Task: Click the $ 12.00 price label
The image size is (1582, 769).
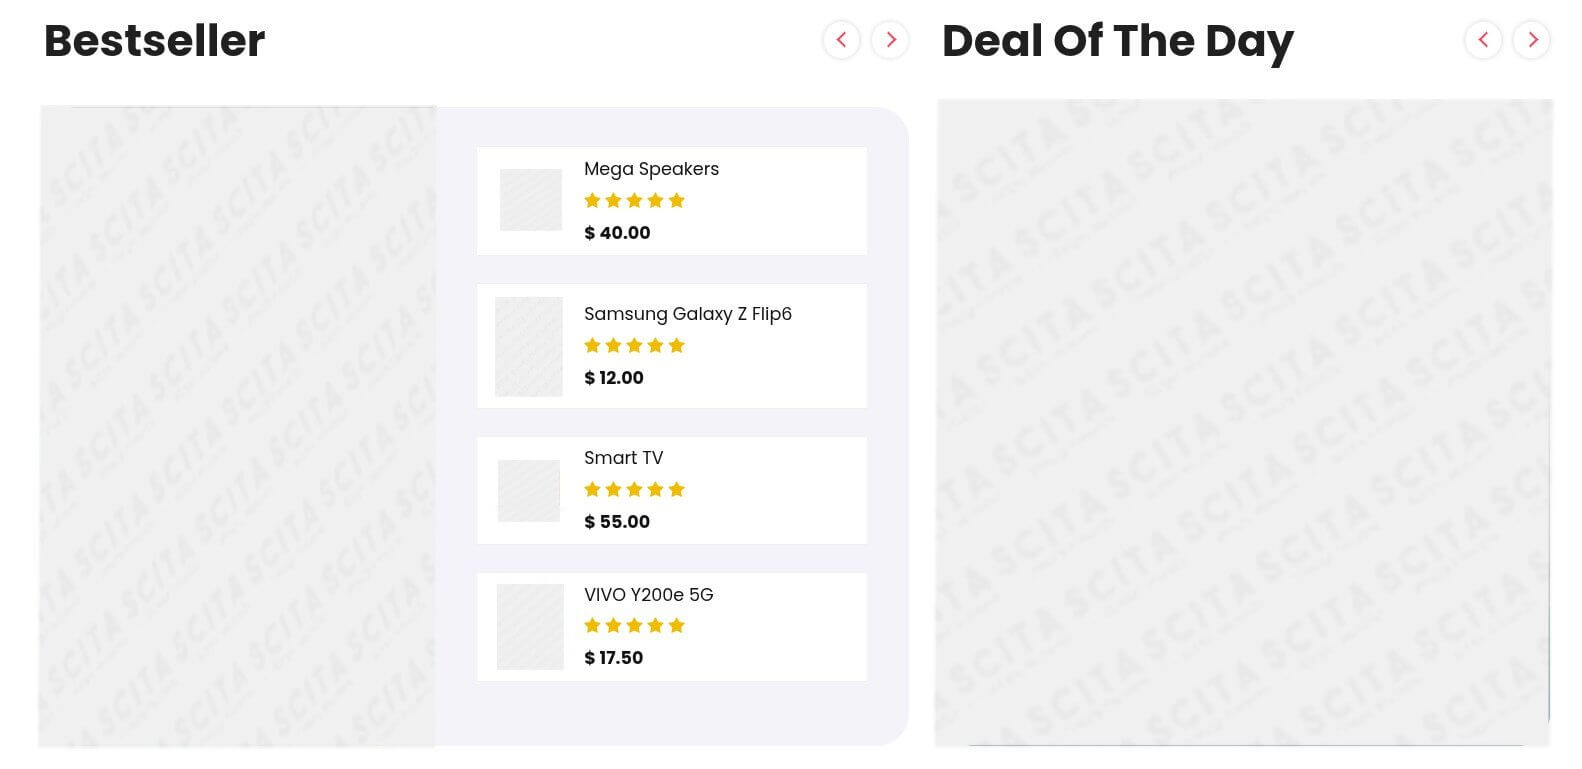Action: [613, 377]
